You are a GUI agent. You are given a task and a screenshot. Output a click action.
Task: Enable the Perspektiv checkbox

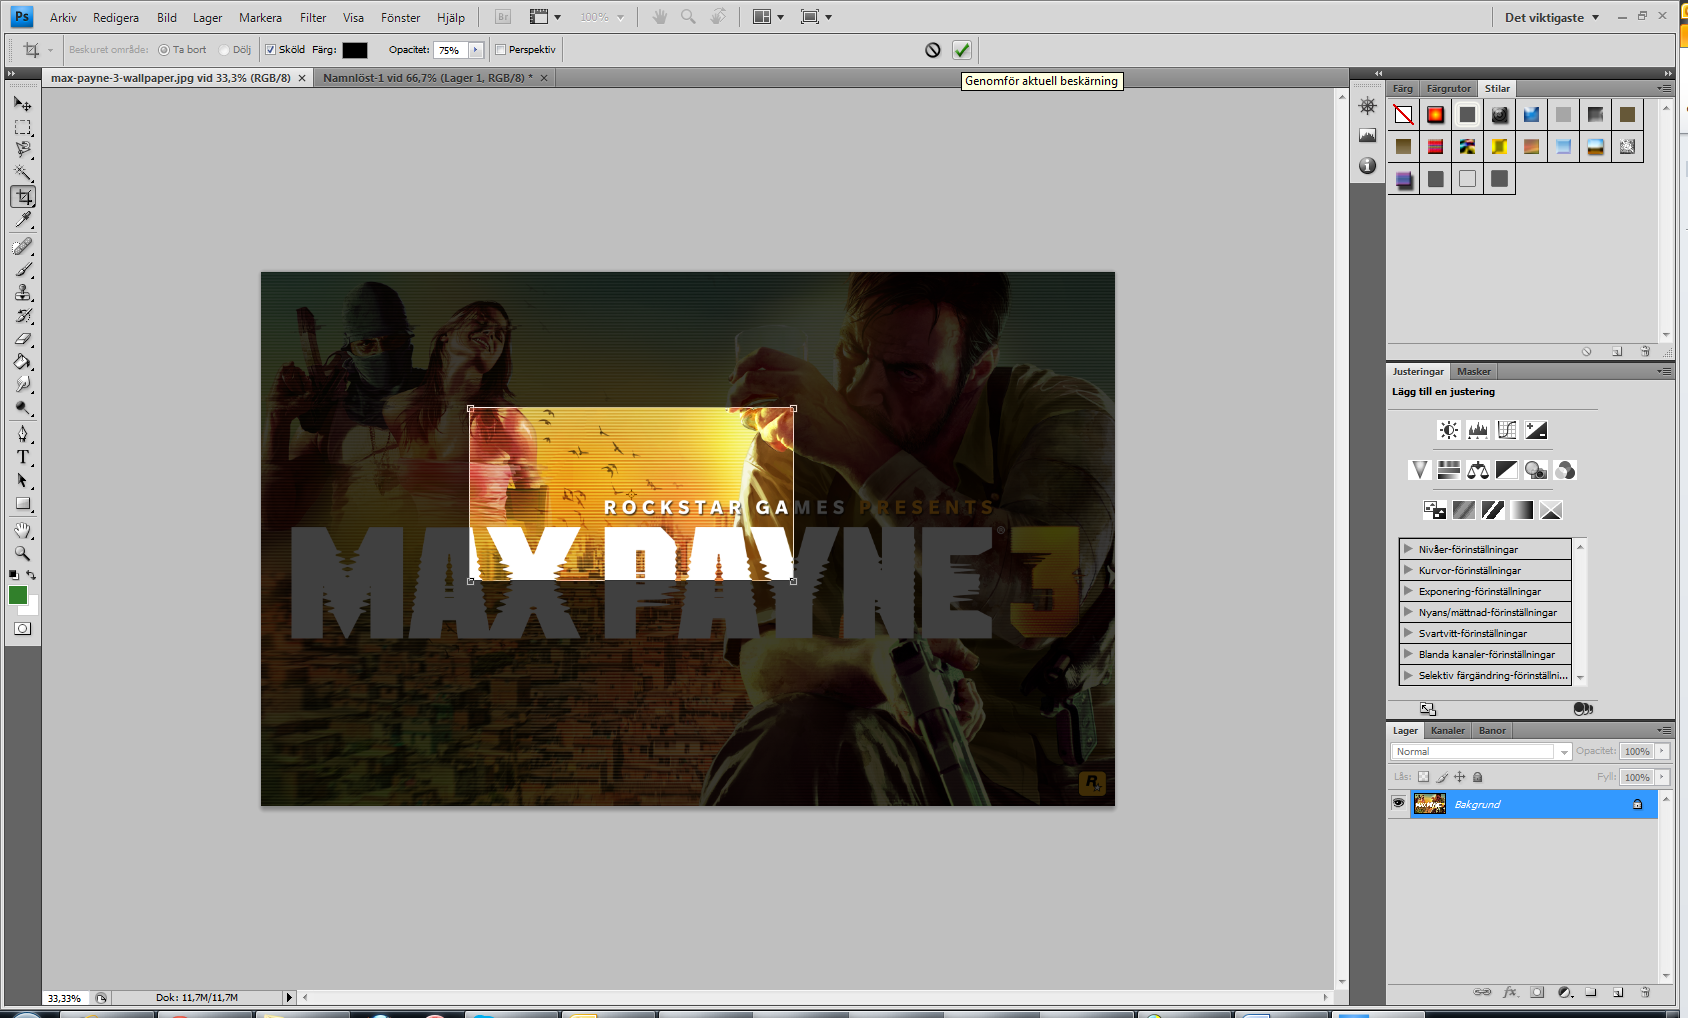pyautogui.click(x=501, y=50)
